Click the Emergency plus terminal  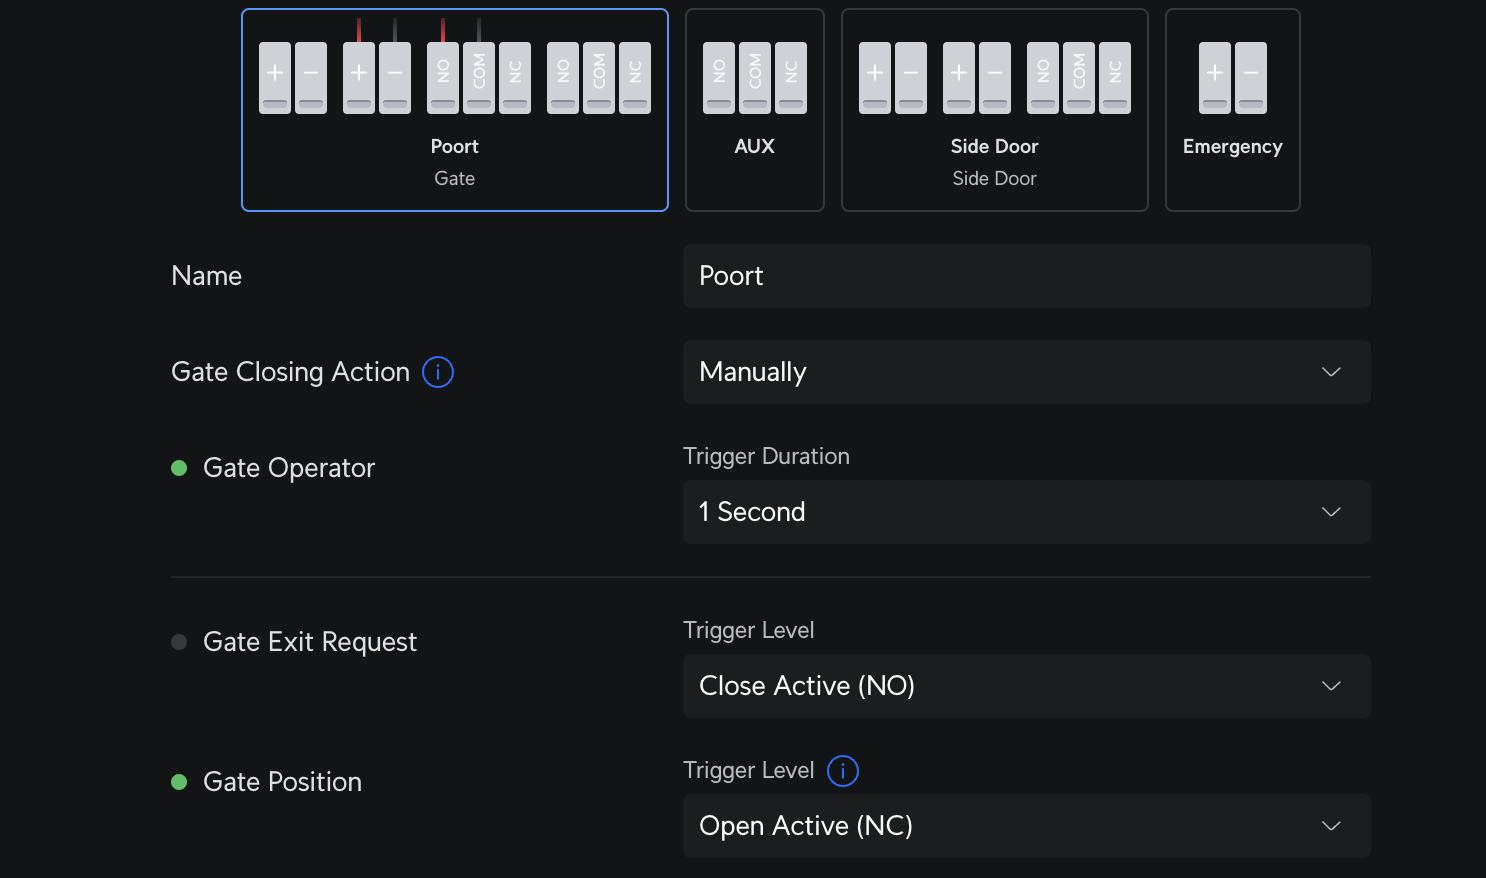pyautogui.click(x=1215, y=78)
